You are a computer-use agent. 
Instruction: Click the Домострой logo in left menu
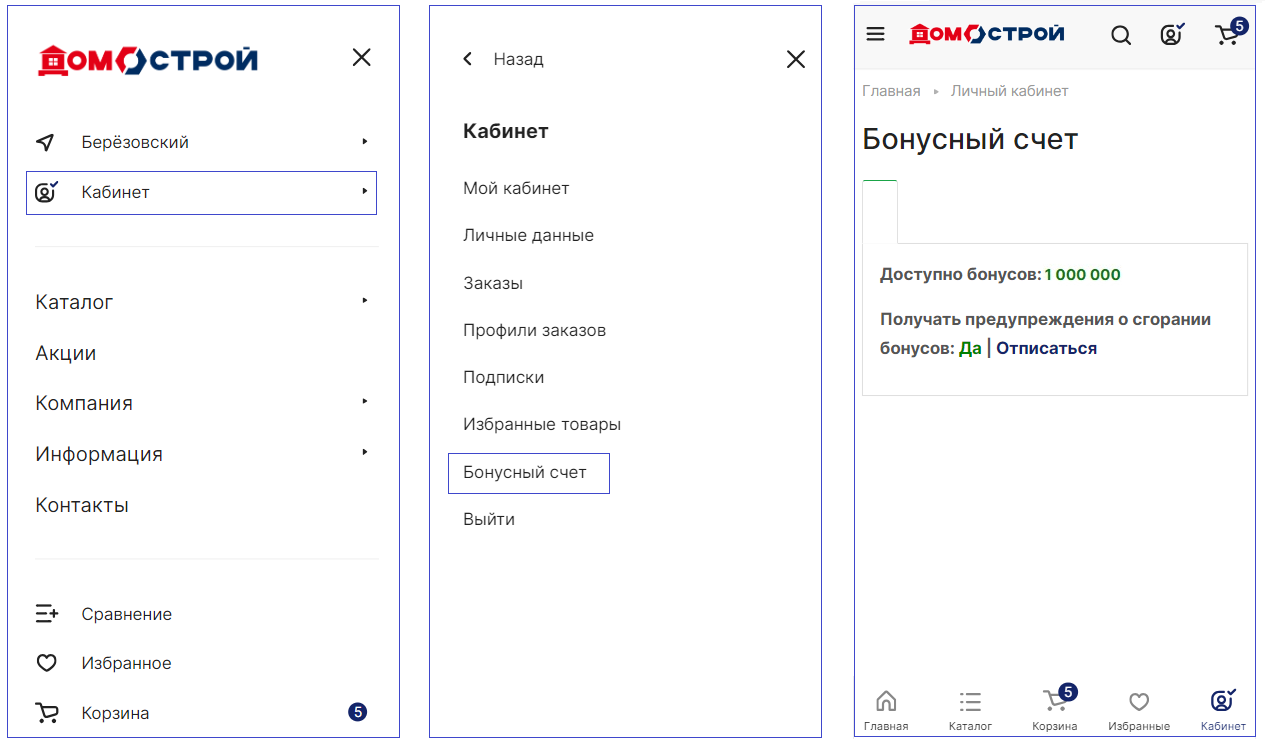[148, 60]
